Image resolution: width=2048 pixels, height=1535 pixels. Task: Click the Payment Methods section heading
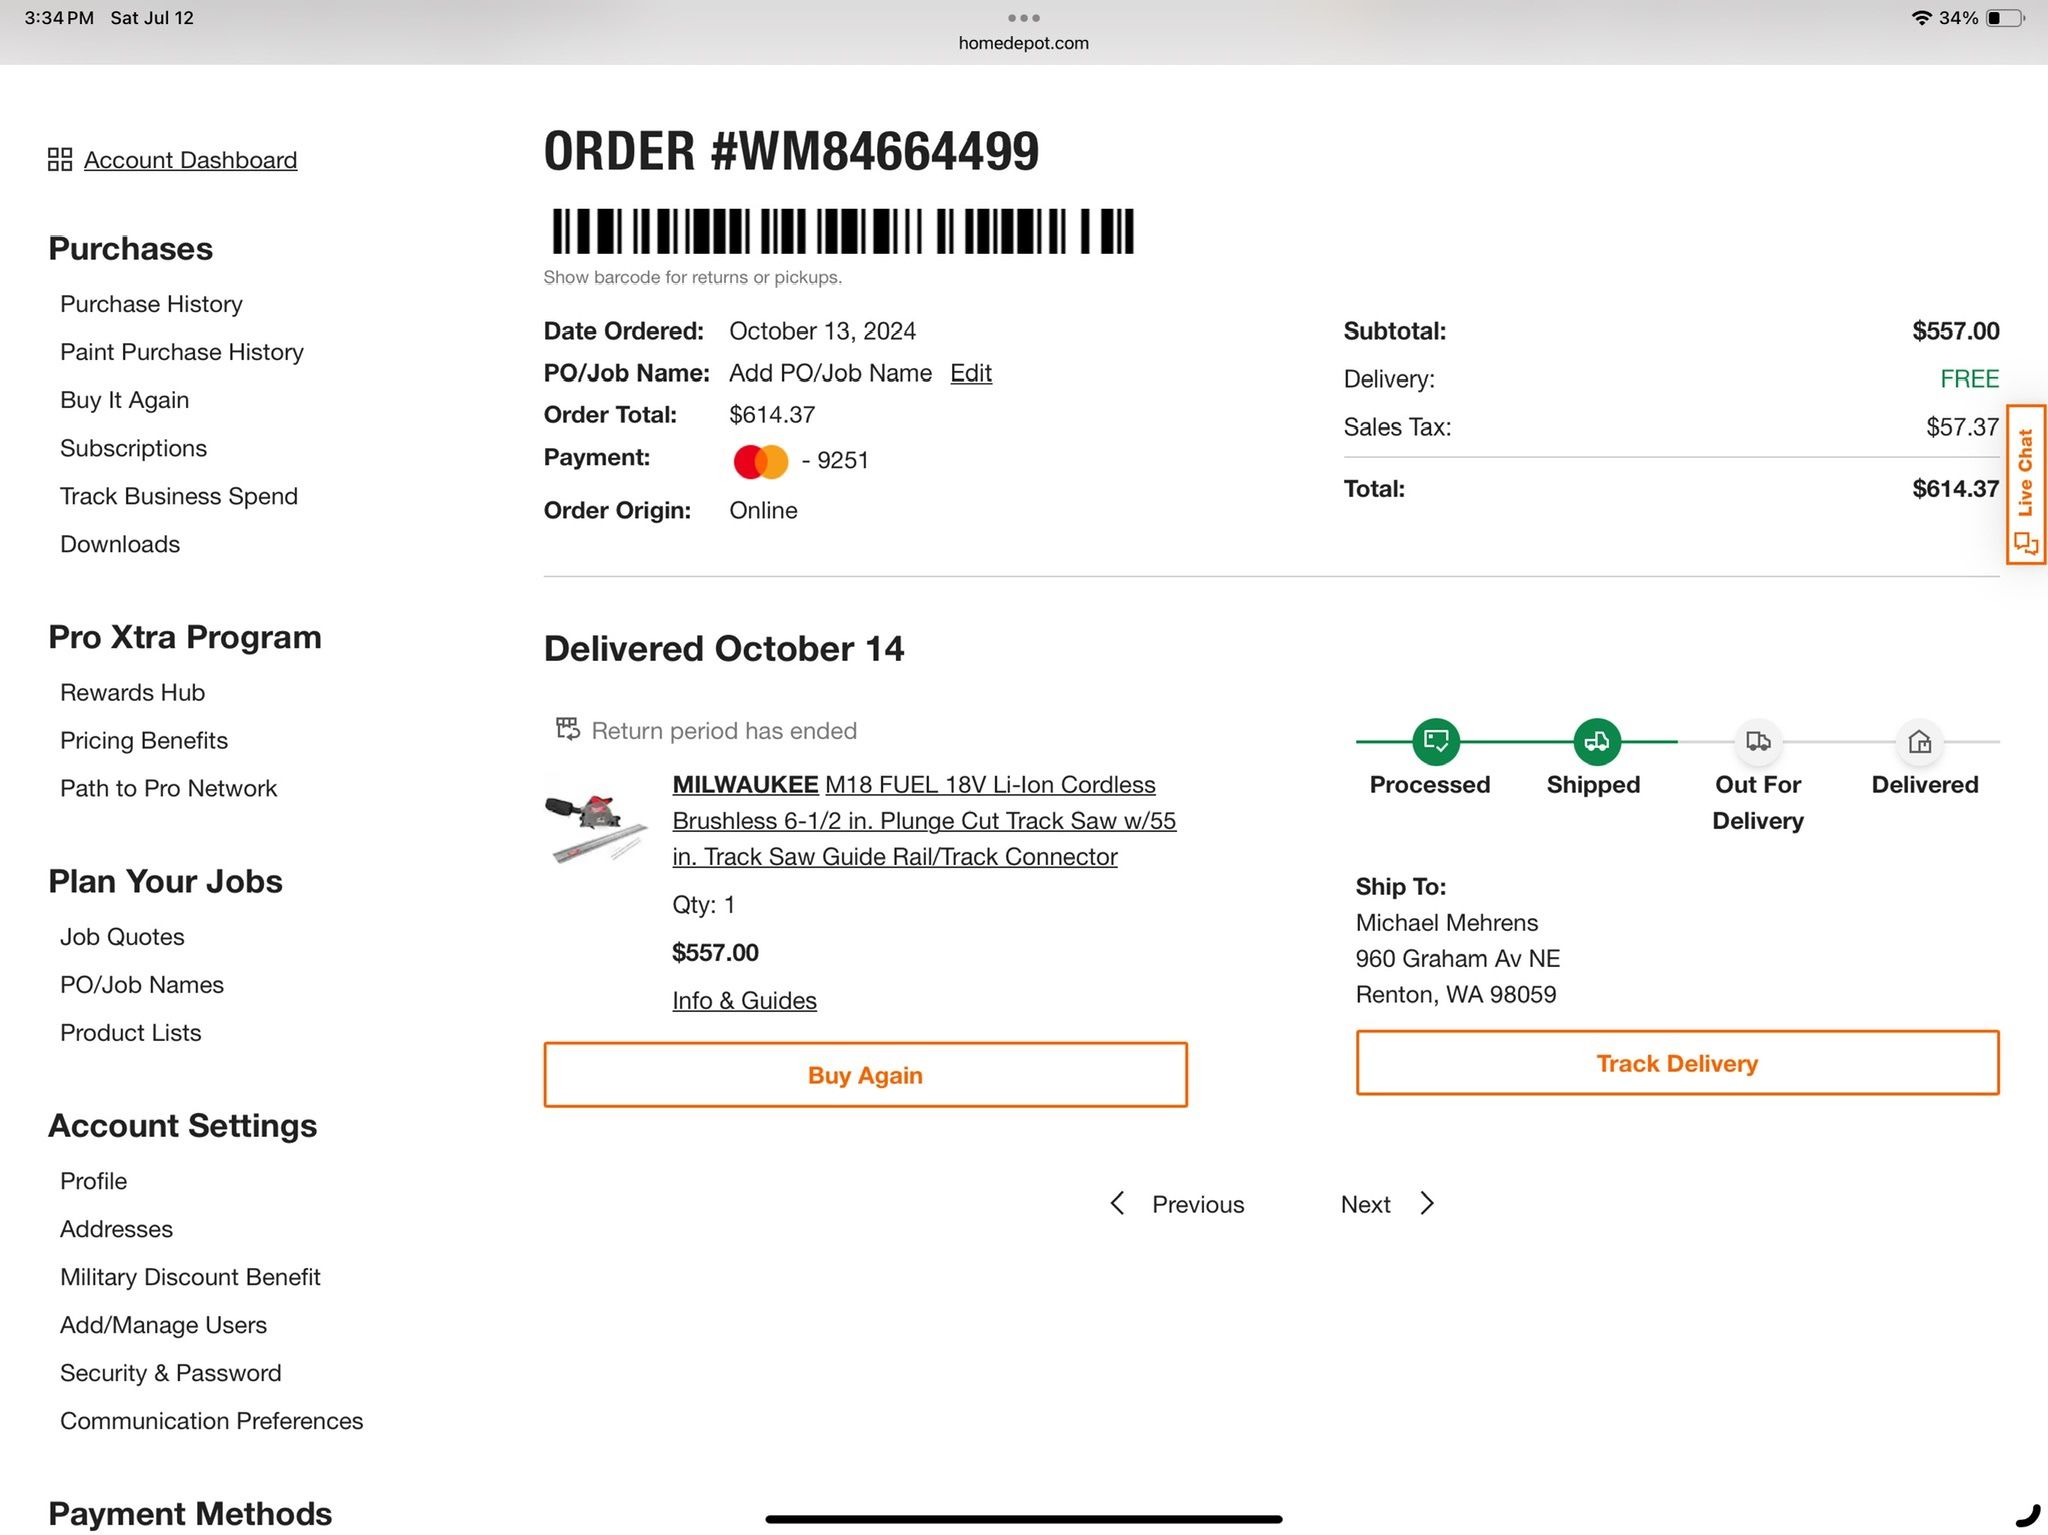point(190,1513)
